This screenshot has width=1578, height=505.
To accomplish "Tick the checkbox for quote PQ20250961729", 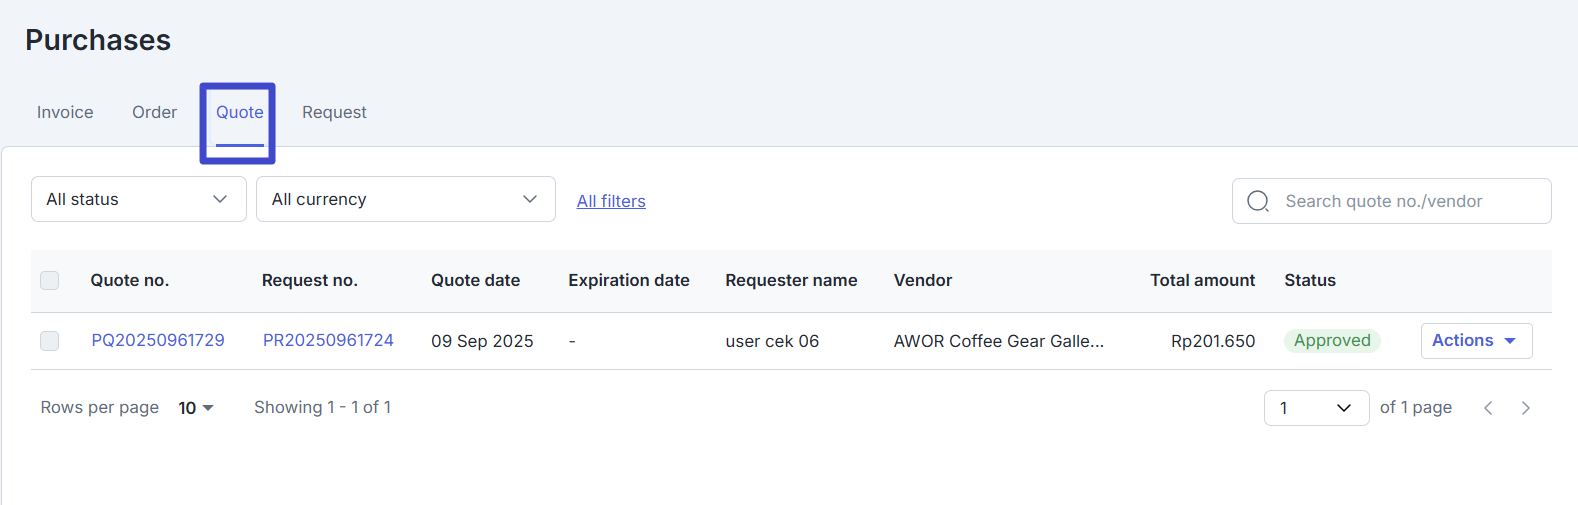I will click(x=50, y=341).
